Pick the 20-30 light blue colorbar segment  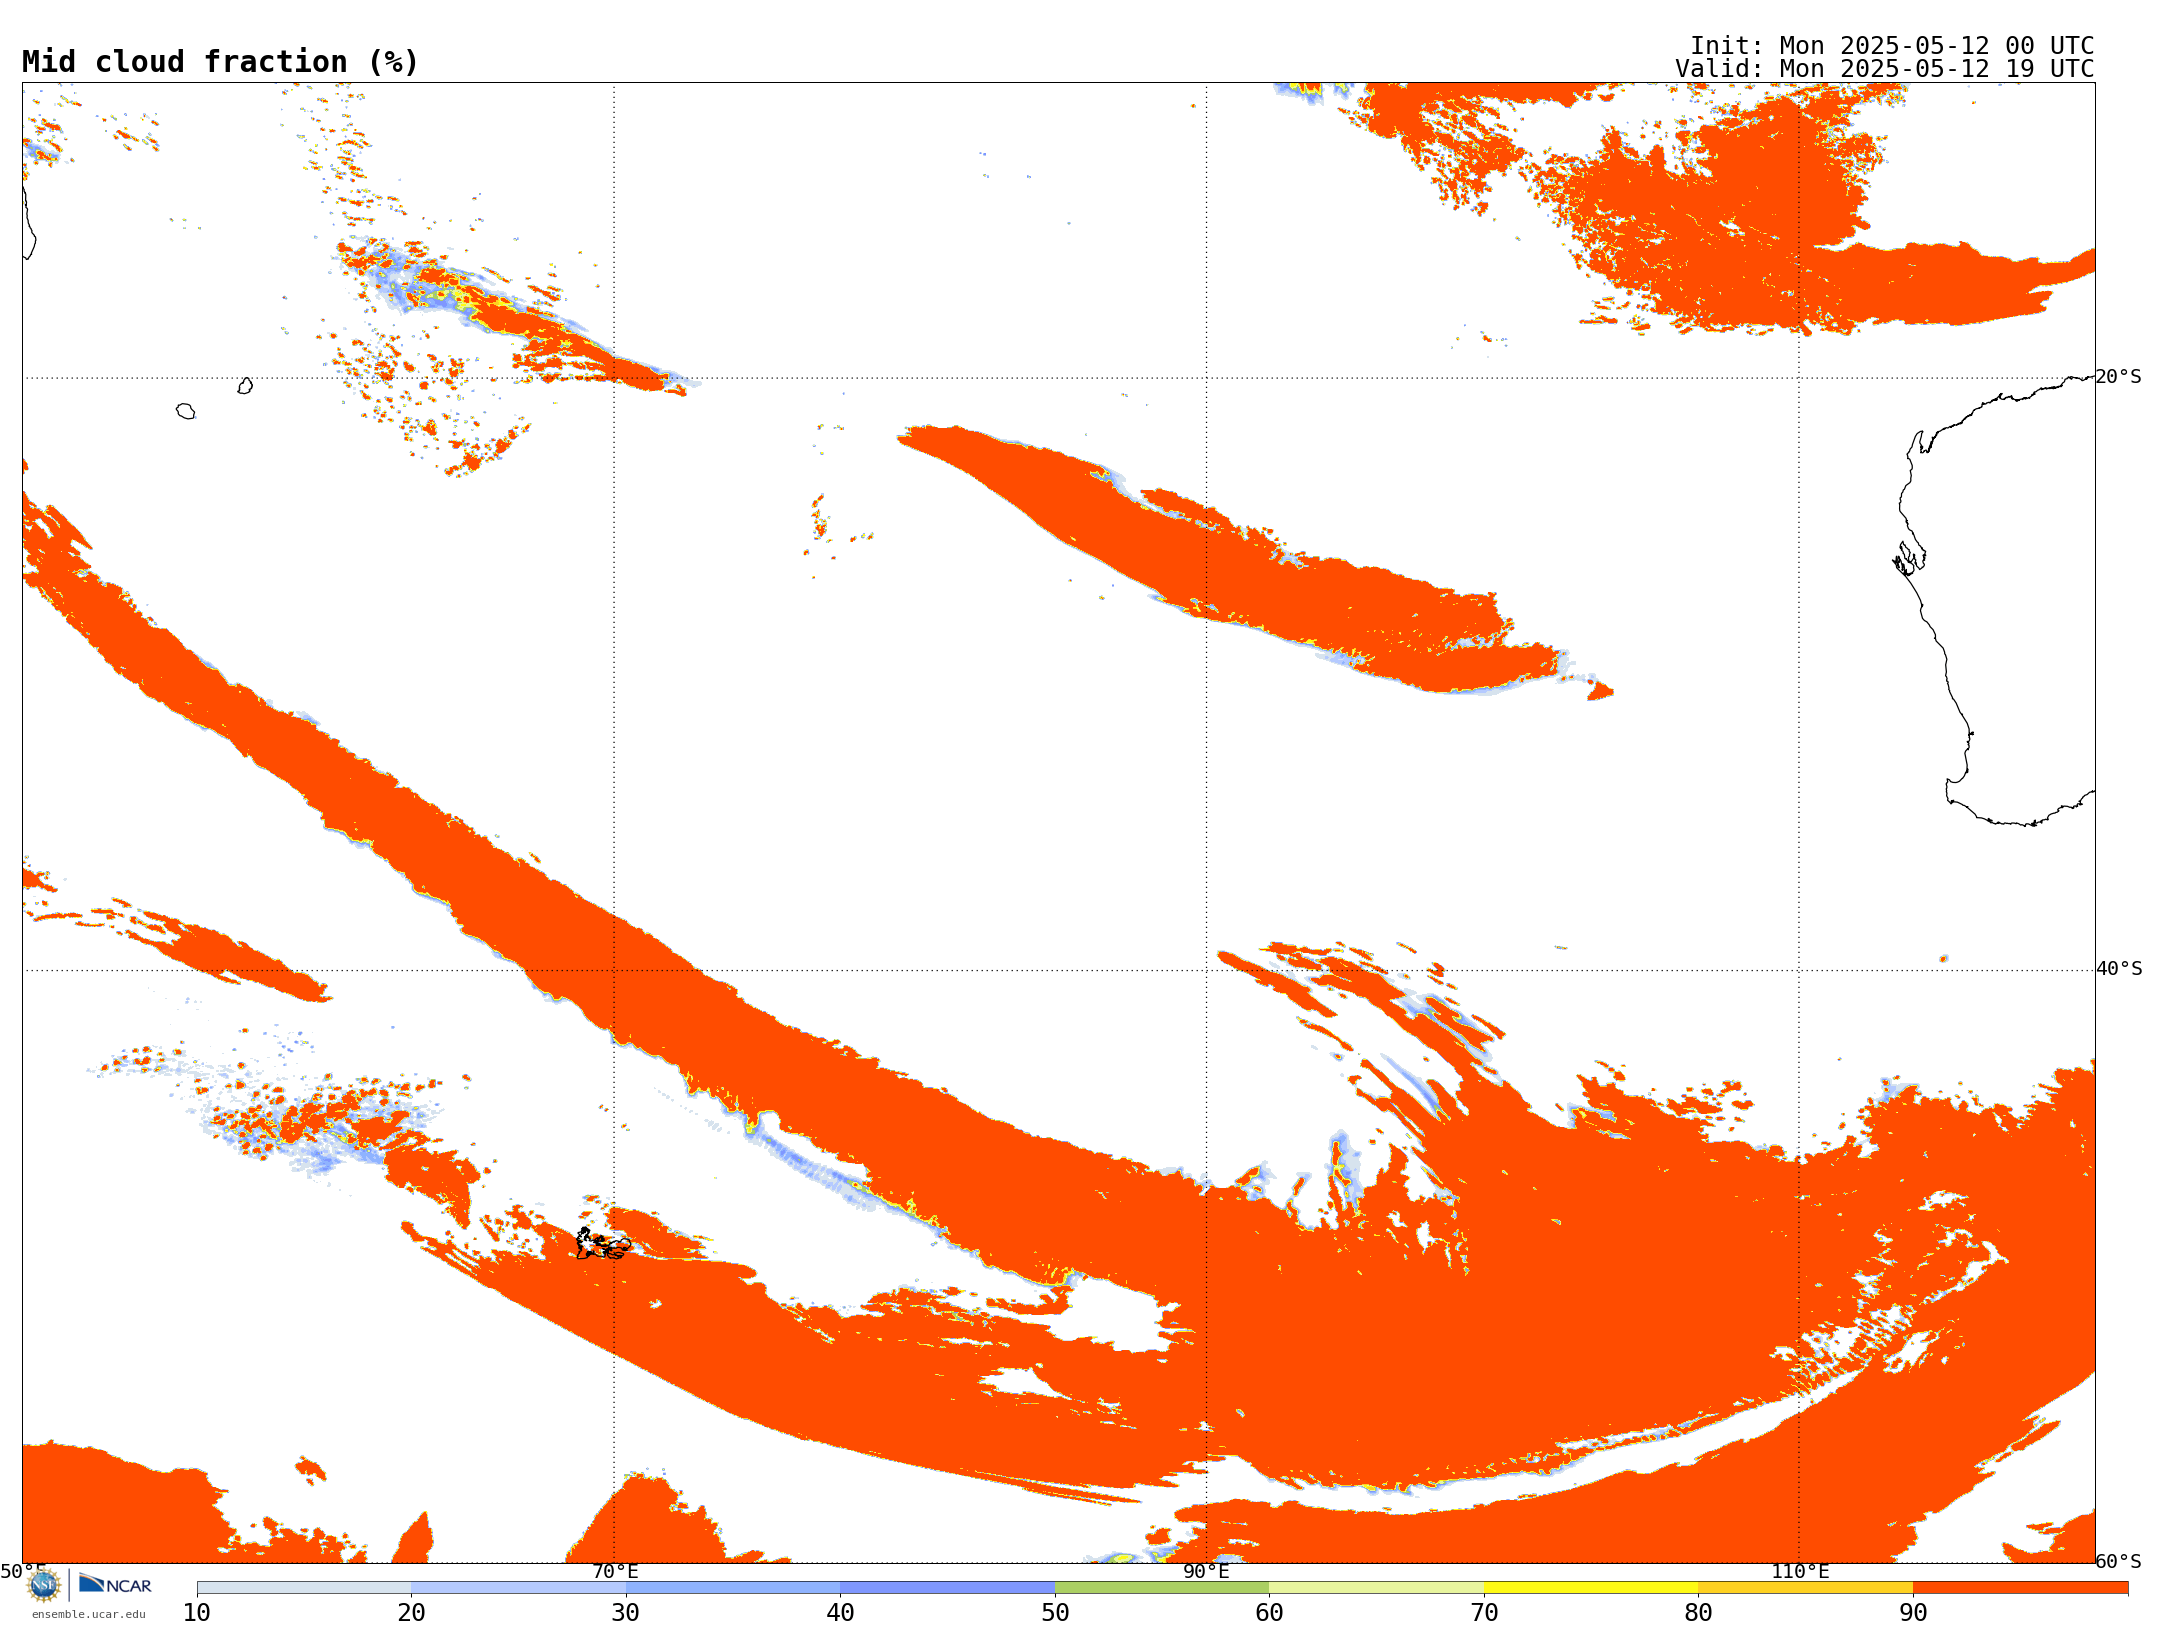518,1588
